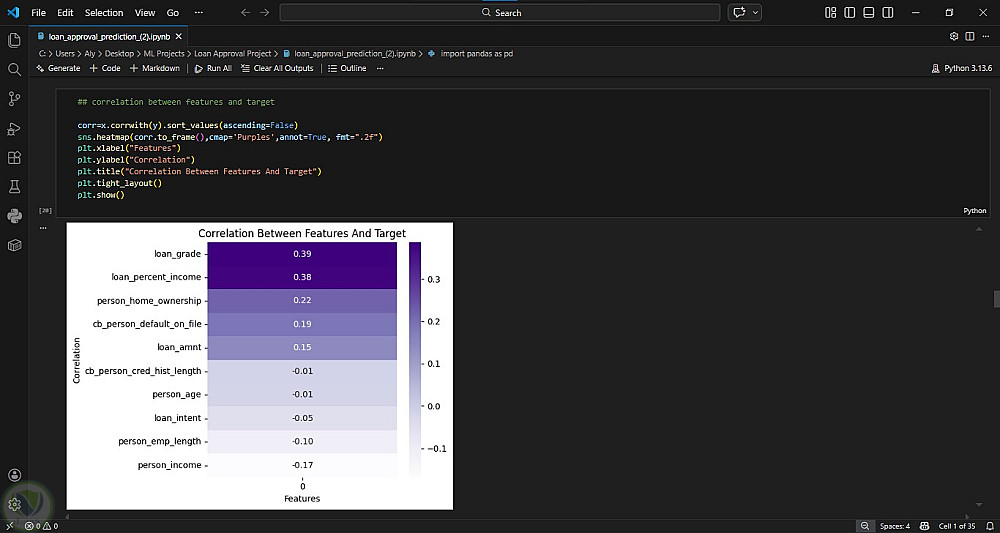Open the chat dropdown arrow in title bar

pyautogui.click(x=755, y=12)
